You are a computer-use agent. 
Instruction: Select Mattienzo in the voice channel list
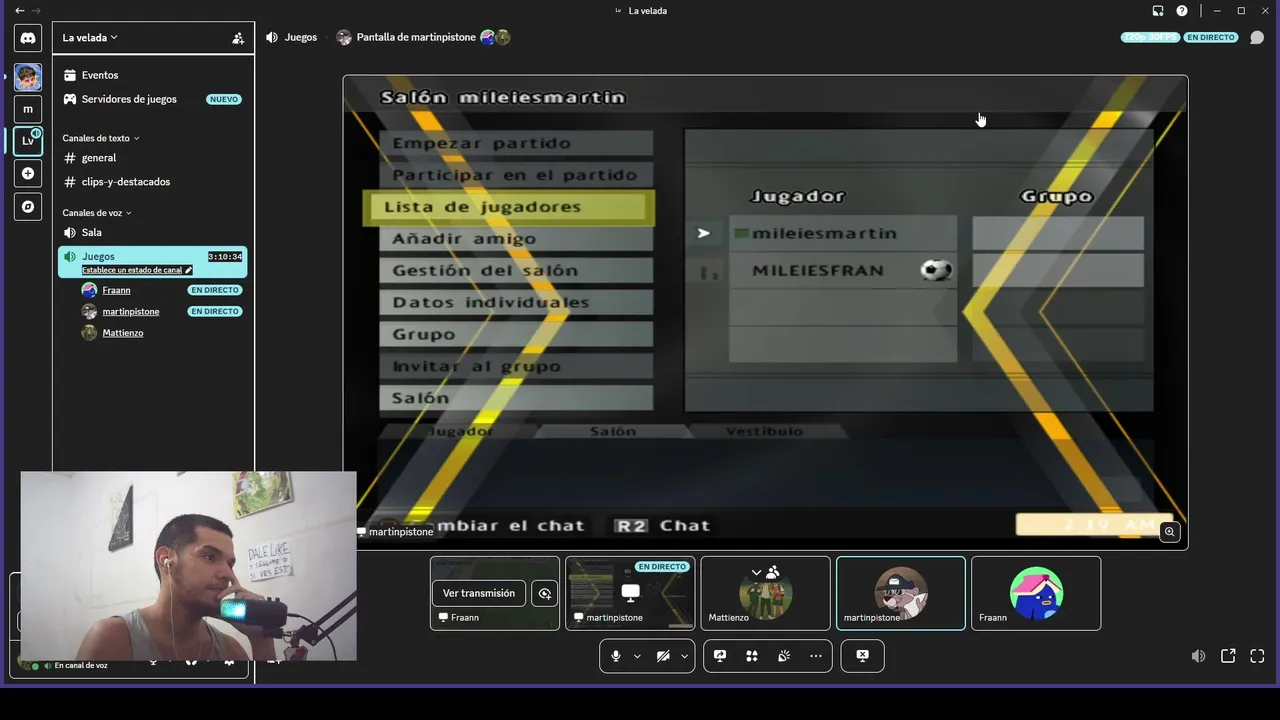tap(123, 333)
